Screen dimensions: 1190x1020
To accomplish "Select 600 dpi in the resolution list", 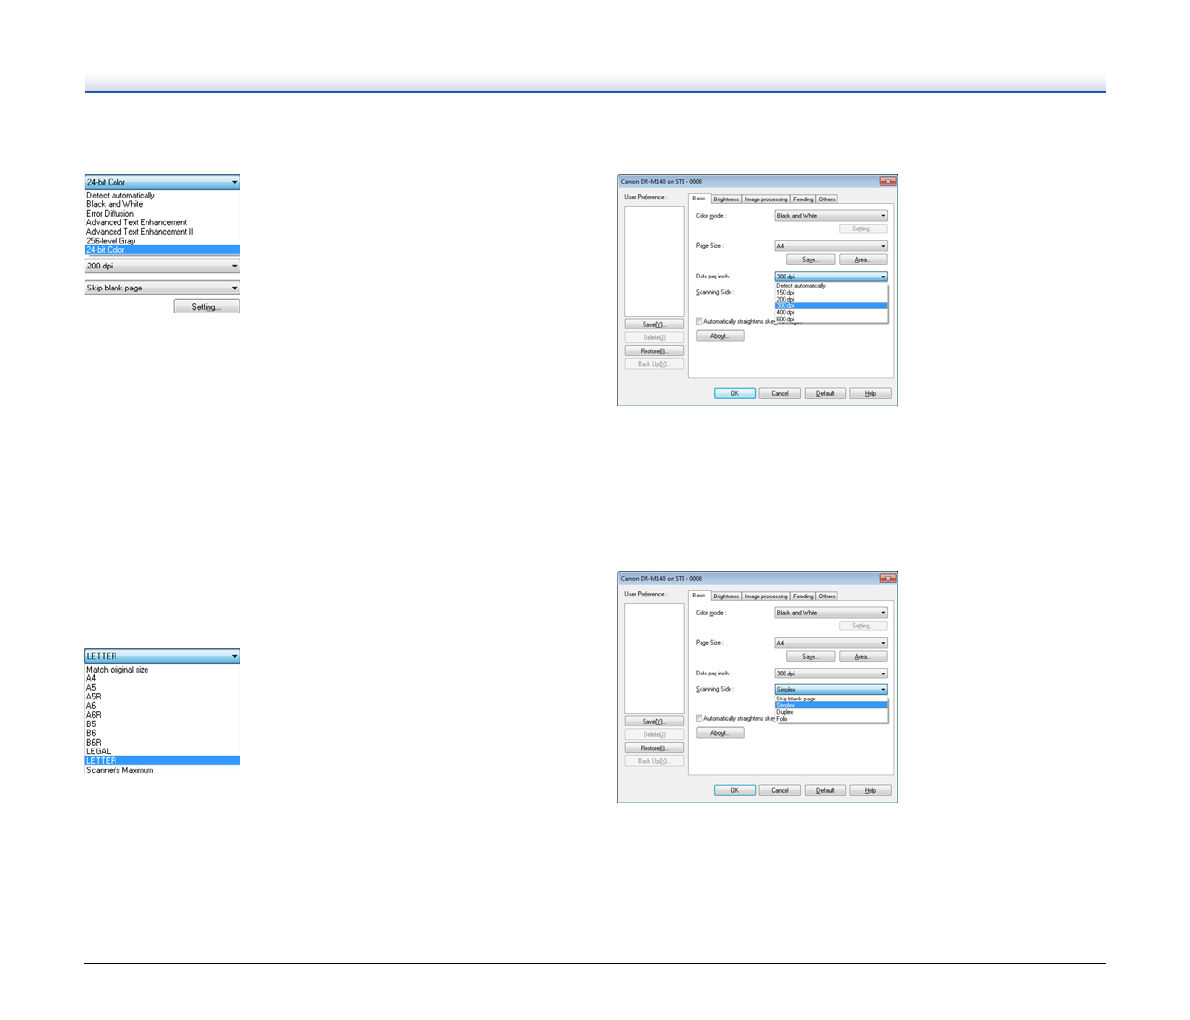I will point(786,319).
